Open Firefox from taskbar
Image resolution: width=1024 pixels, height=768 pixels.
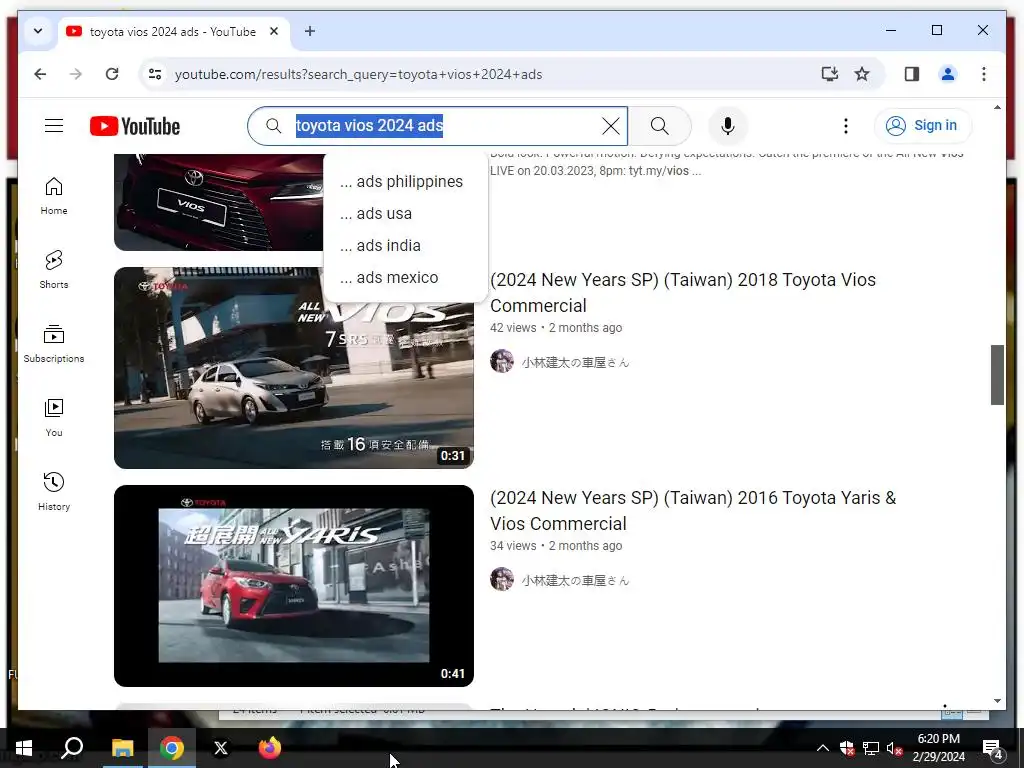point(270,748)
